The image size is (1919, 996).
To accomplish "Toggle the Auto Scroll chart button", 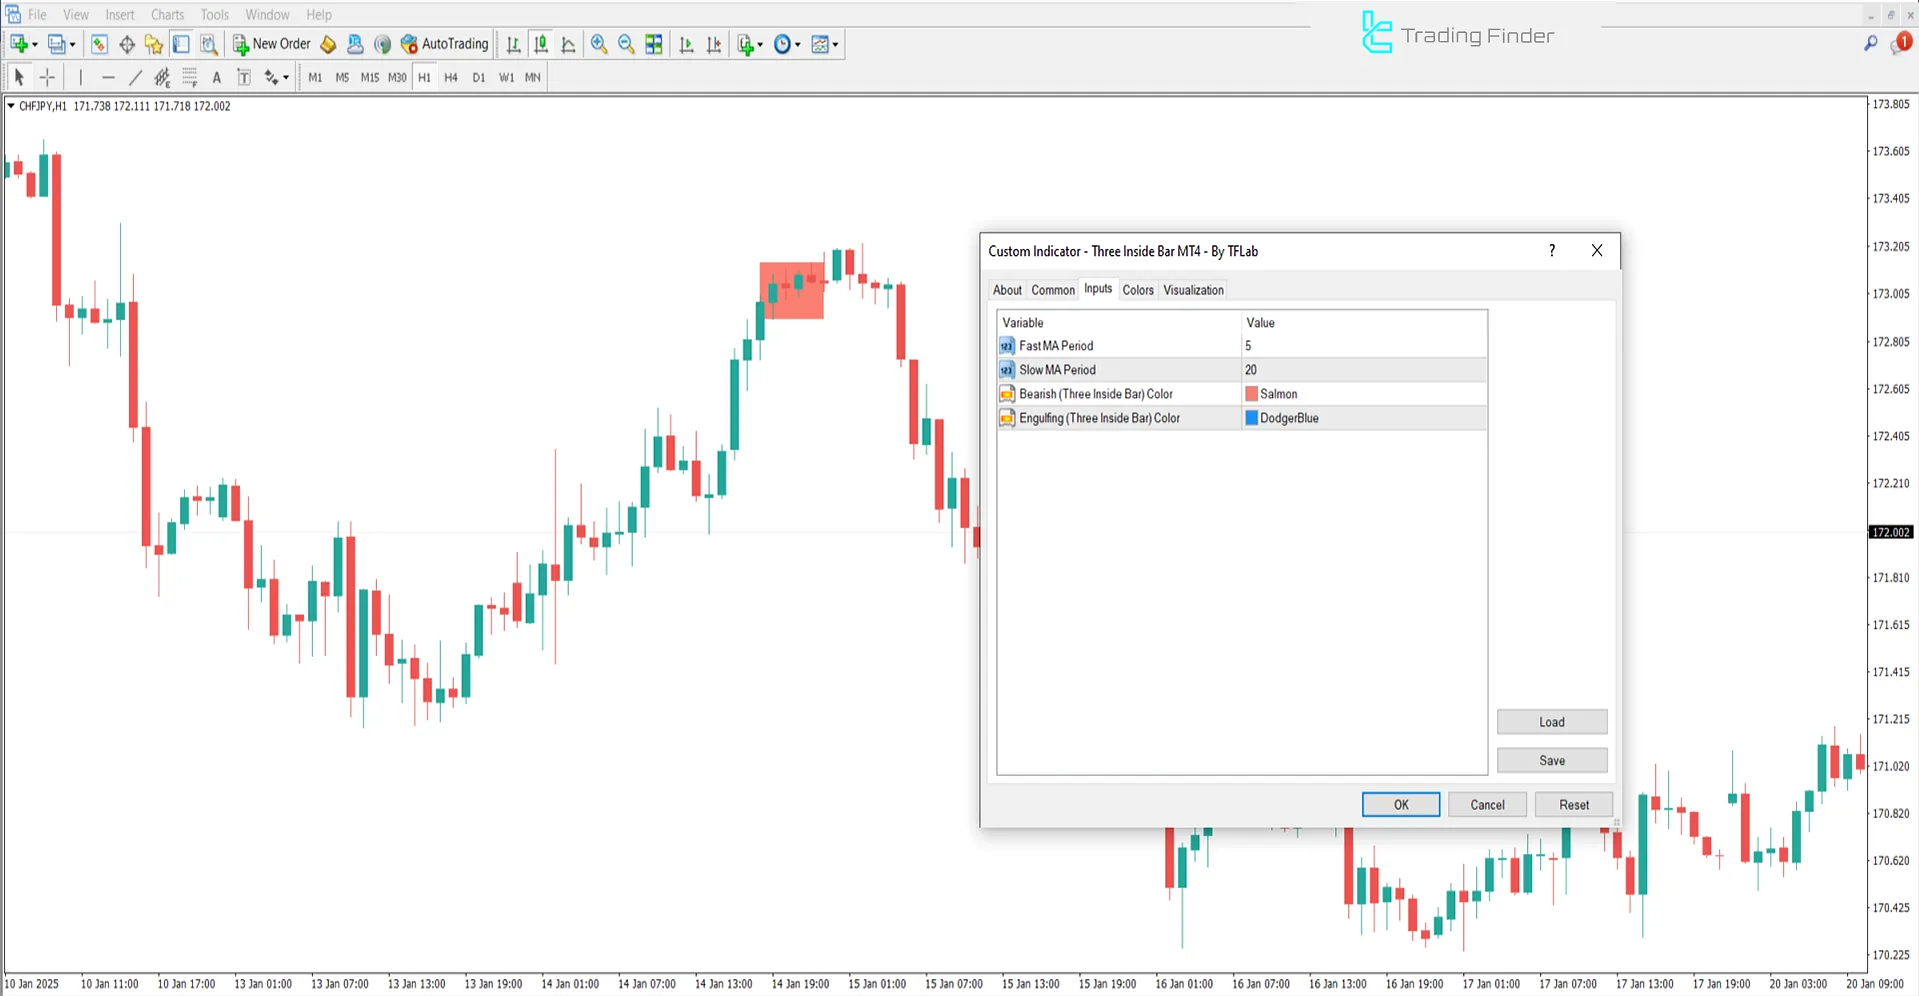I will click(x=686, y=44).
